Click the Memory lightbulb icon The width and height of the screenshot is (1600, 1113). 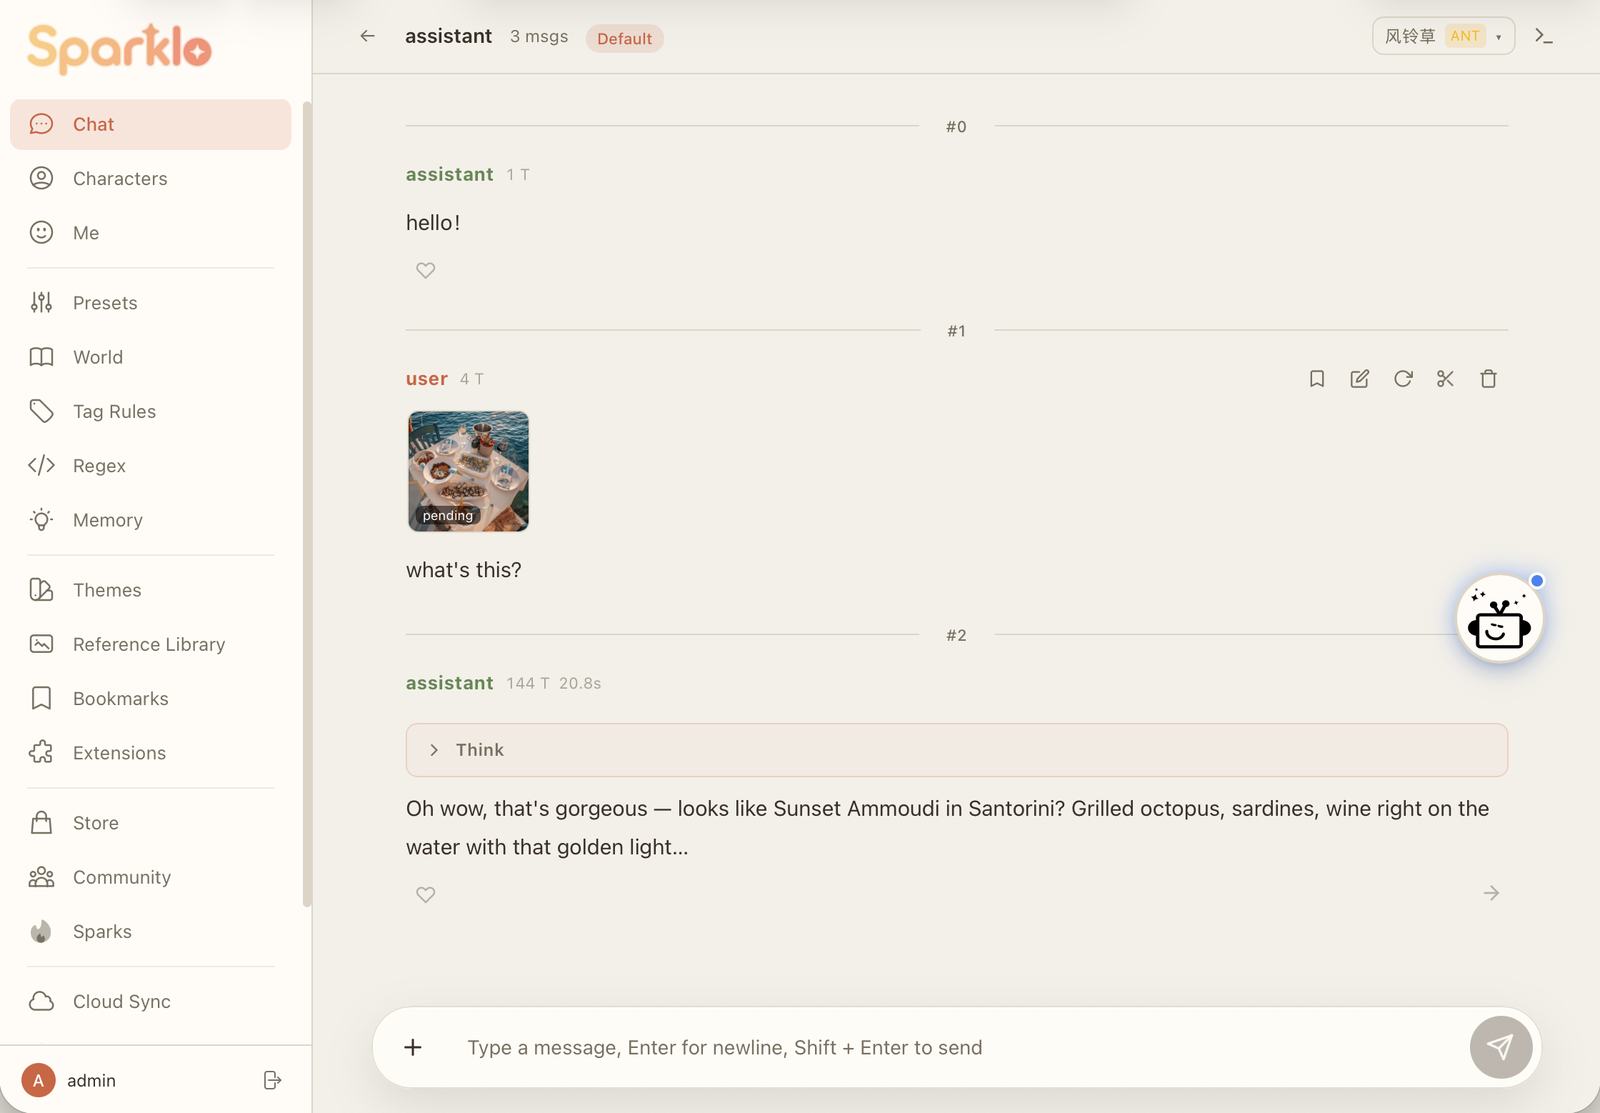tap(41, 520)
